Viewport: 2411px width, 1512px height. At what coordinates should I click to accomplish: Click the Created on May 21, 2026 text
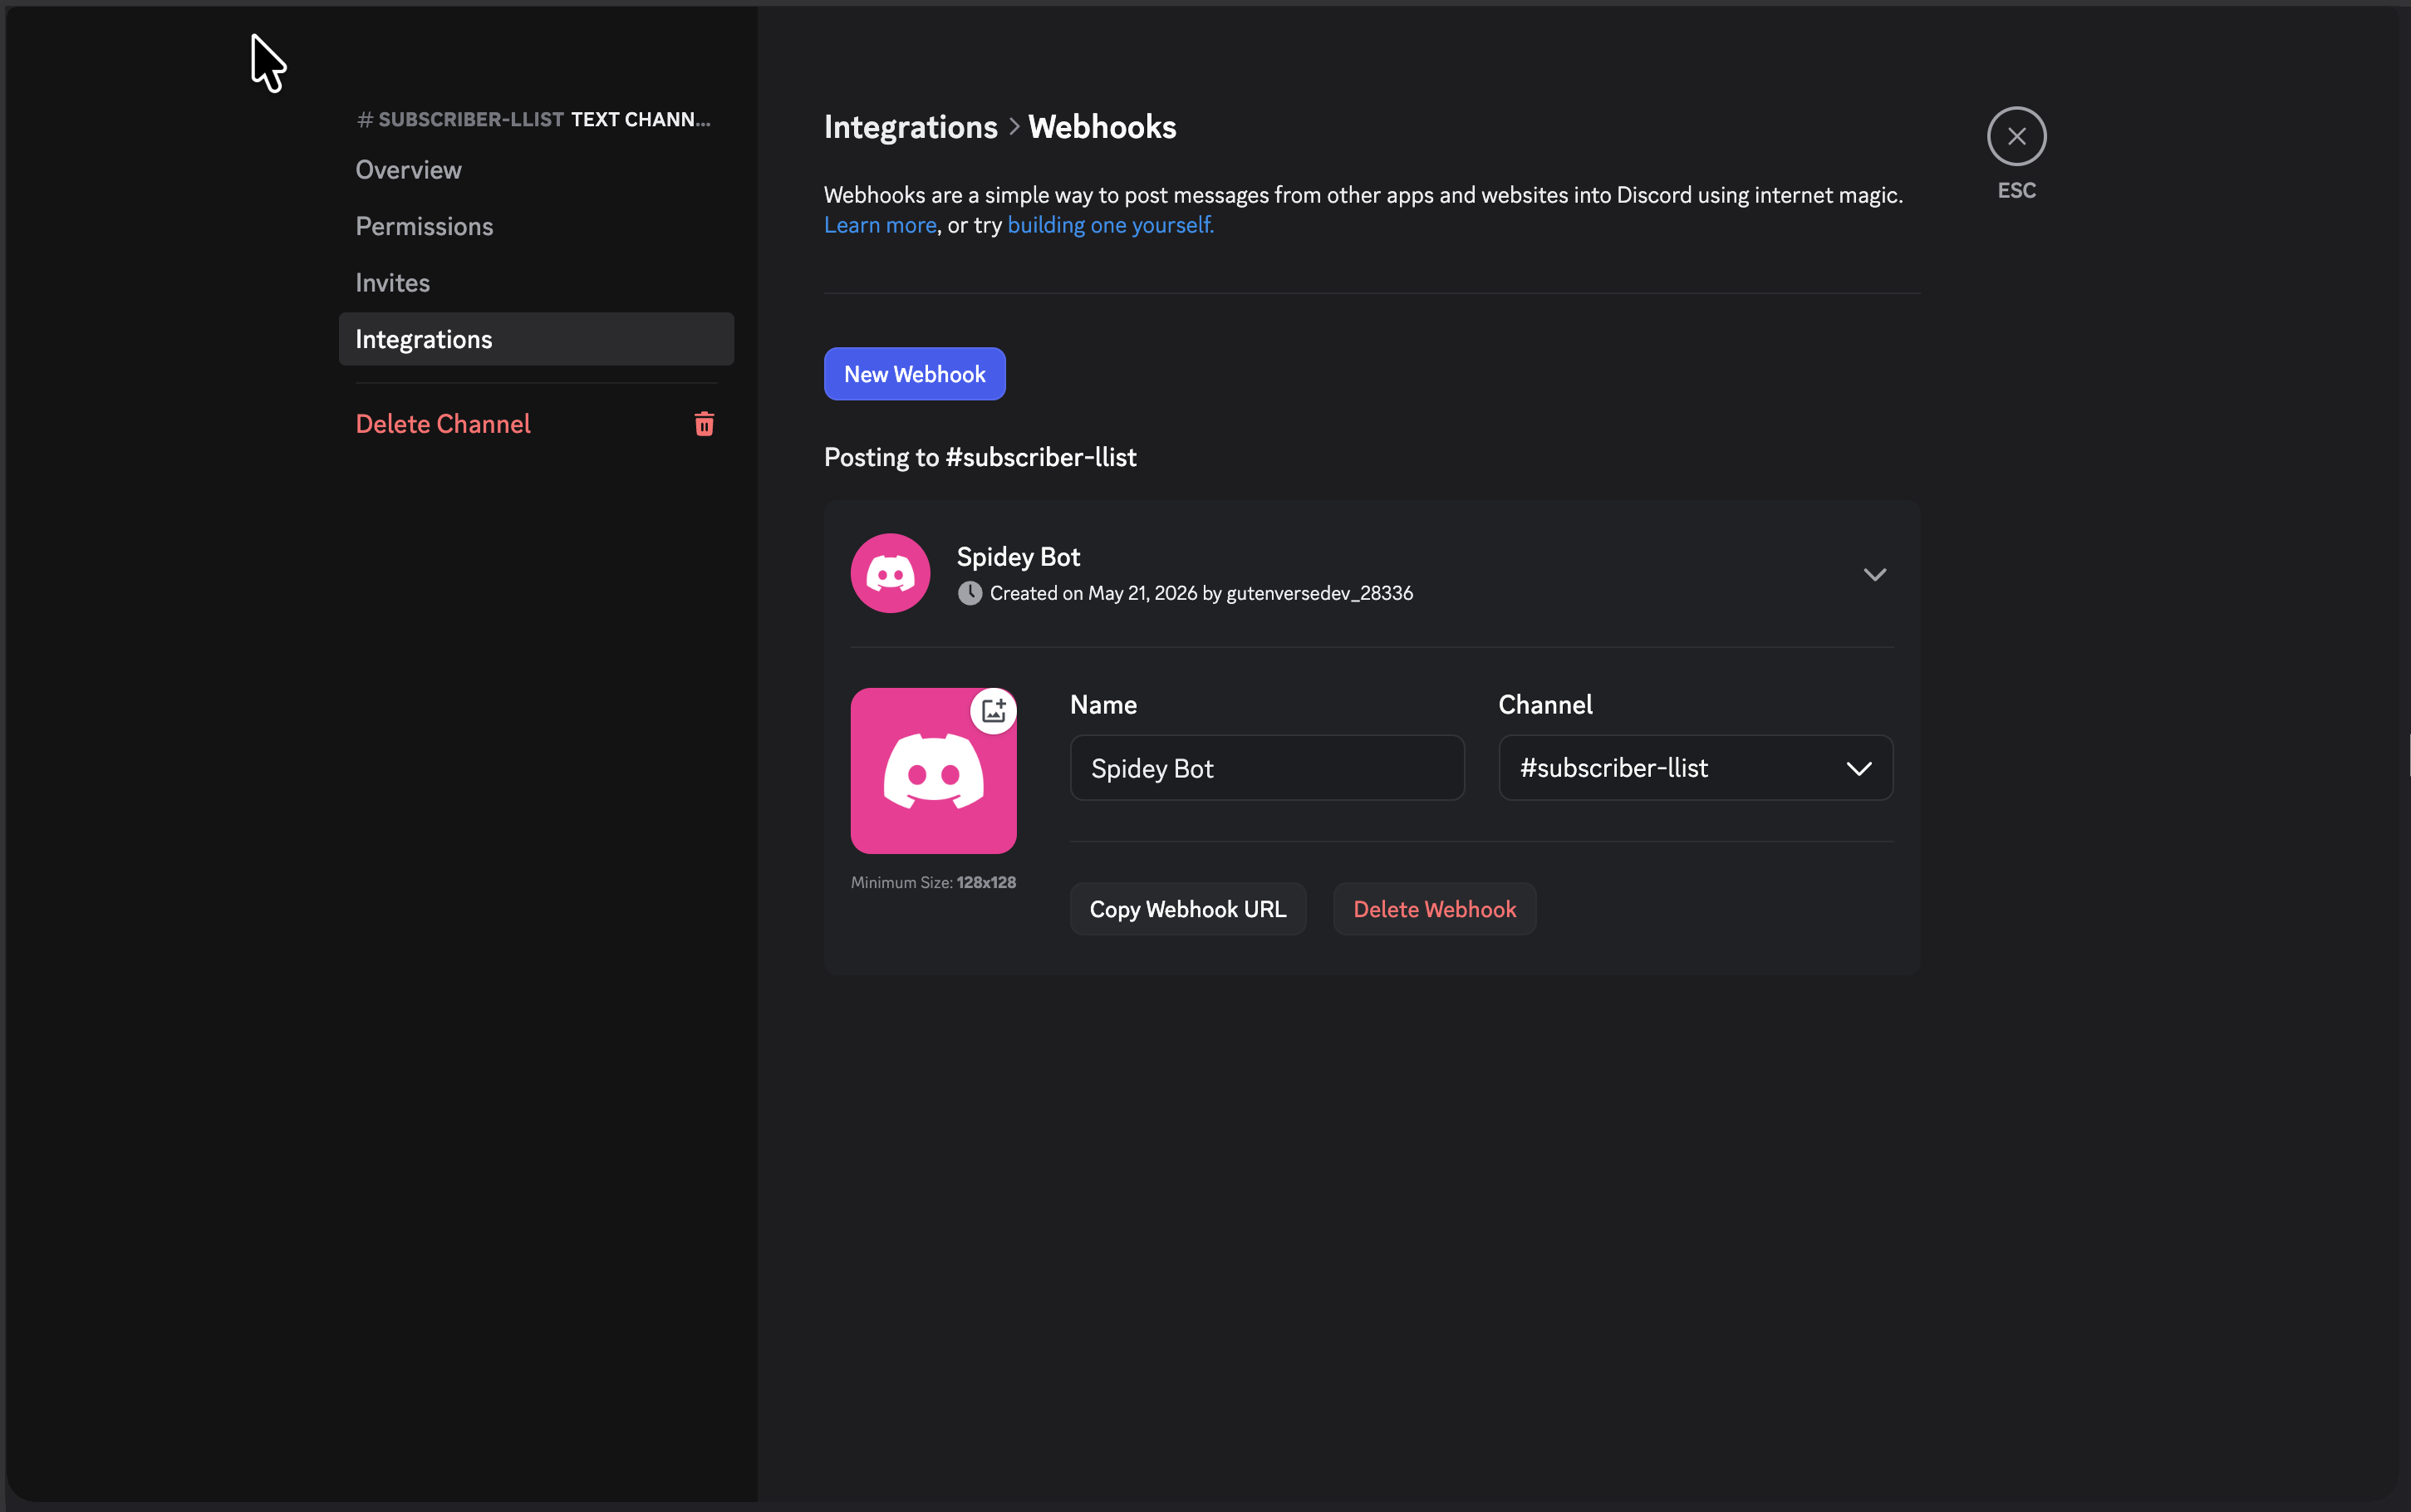1201,593
